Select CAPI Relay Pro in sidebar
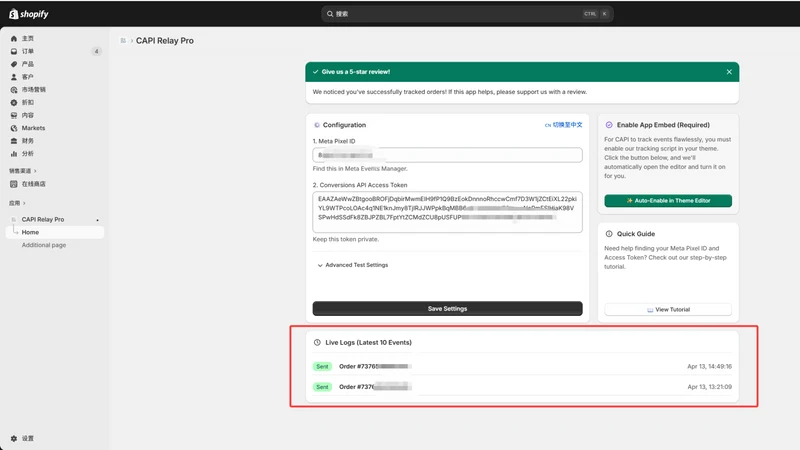The image size is (800, 450). tap(43, 219)
